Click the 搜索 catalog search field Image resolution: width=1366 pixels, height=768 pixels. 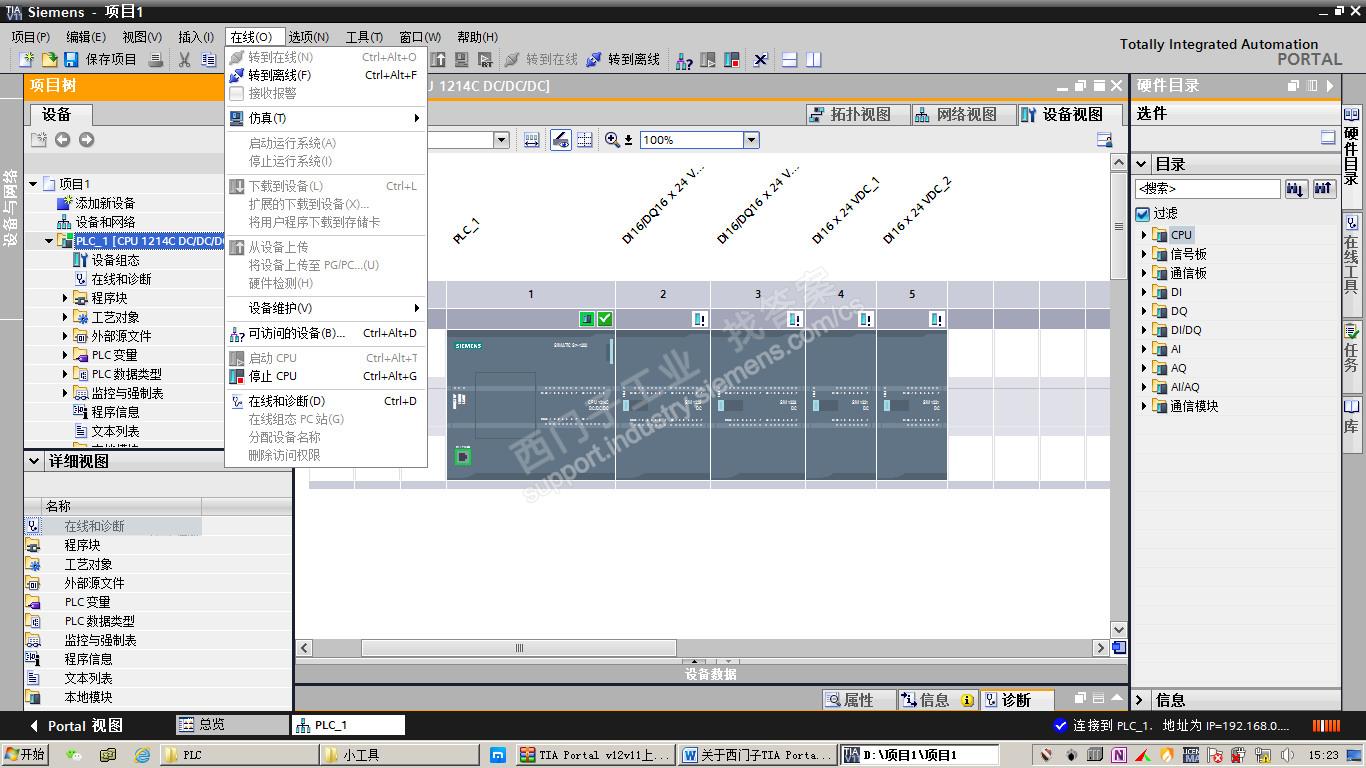pyautogui.click(x=1208, y=188)
